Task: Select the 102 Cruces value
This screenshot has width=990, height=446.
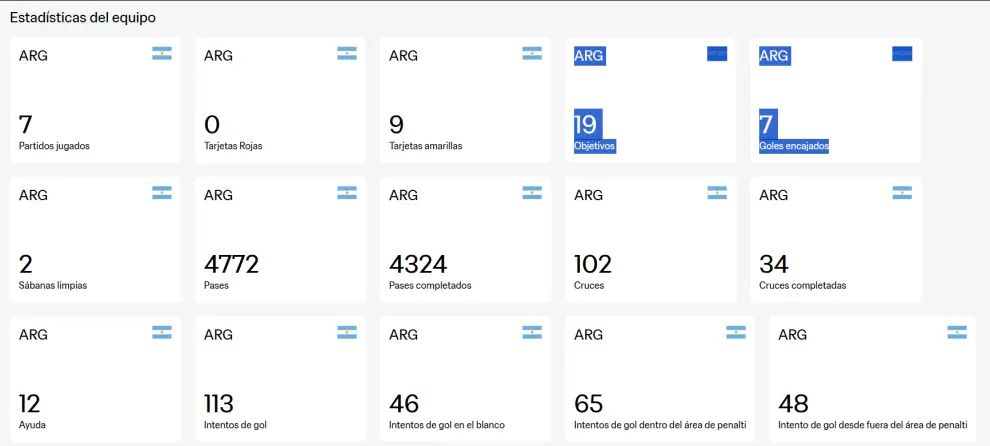Action: tap(593, 264)
